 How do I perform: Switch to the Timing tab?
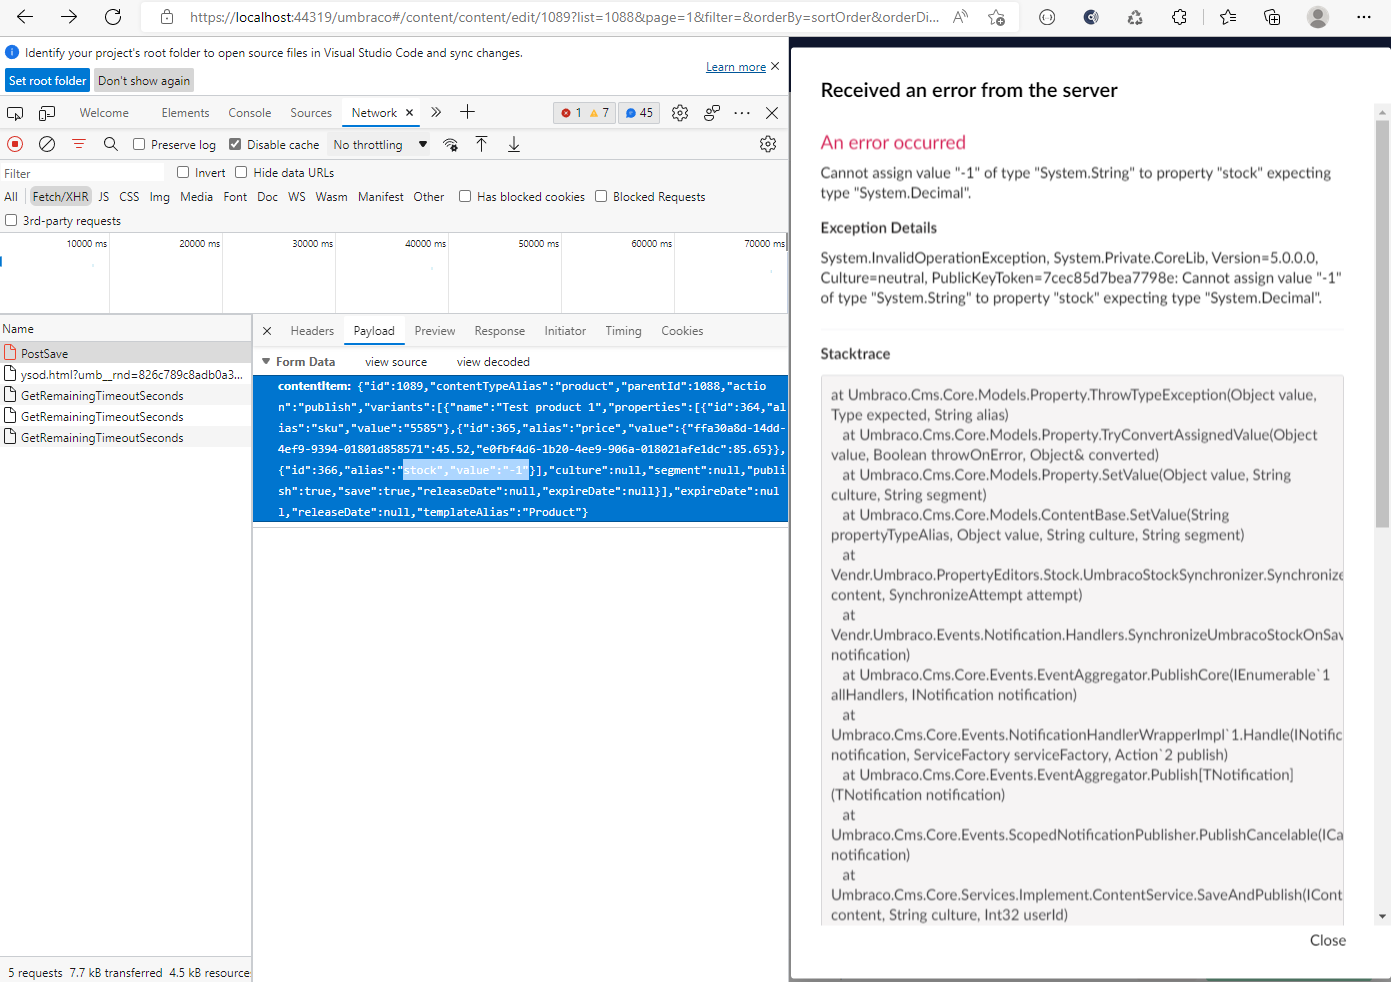(x=623, y=331)
